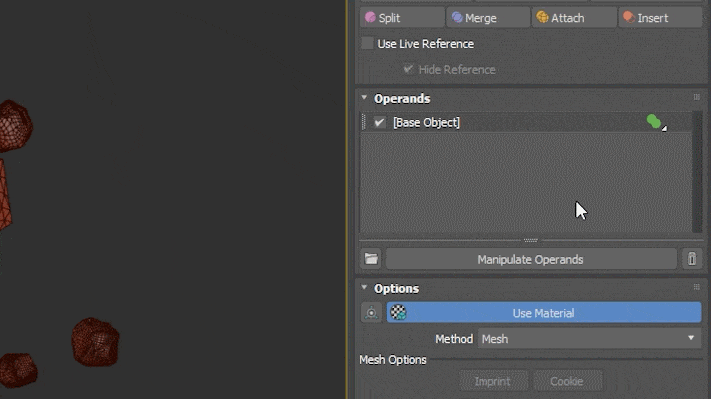Click the sub-object icon left of Use Material
711x399 pixels.
371,312
